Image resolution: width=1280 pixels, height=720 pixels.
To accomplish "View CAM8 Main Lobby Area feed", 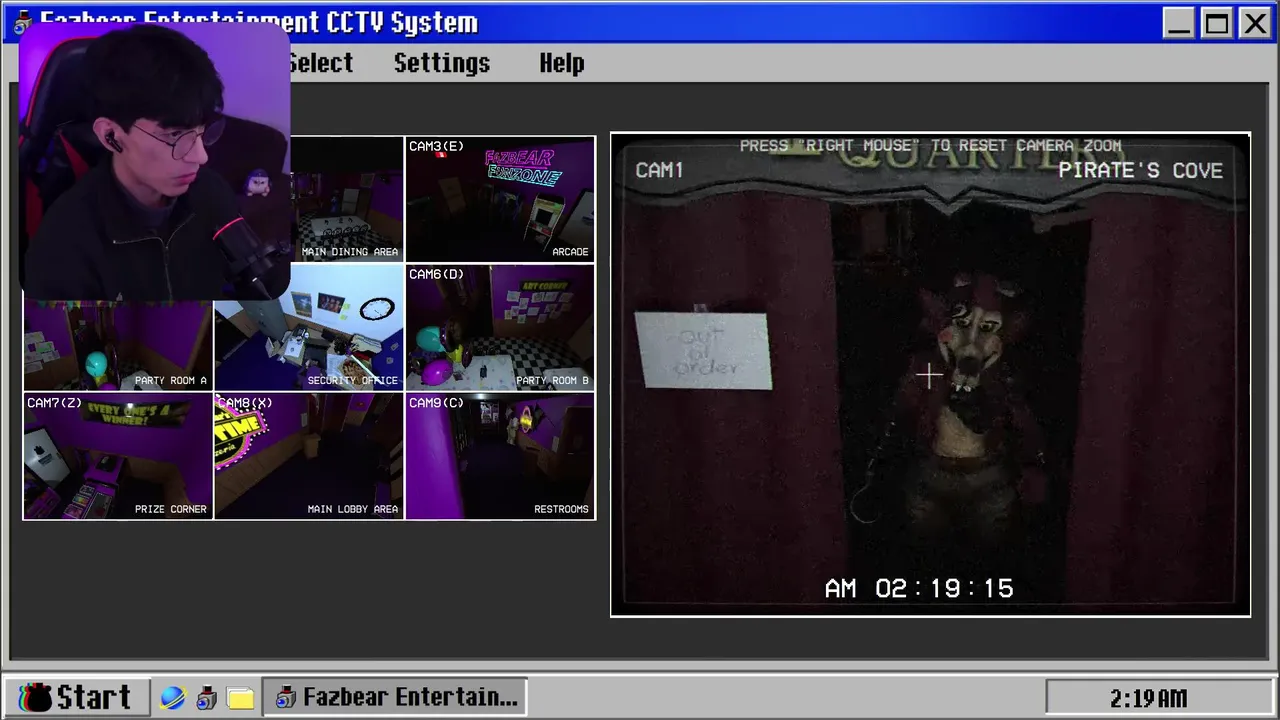I will [309, 456].
